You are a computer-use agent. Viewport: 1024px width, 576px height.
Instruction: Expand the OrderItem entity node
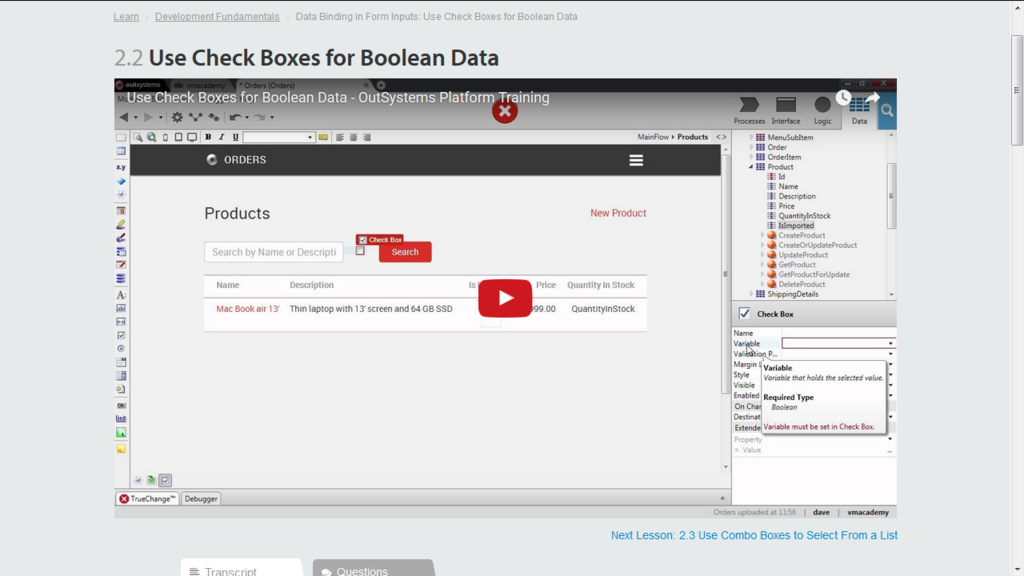(x=751, y=157)
